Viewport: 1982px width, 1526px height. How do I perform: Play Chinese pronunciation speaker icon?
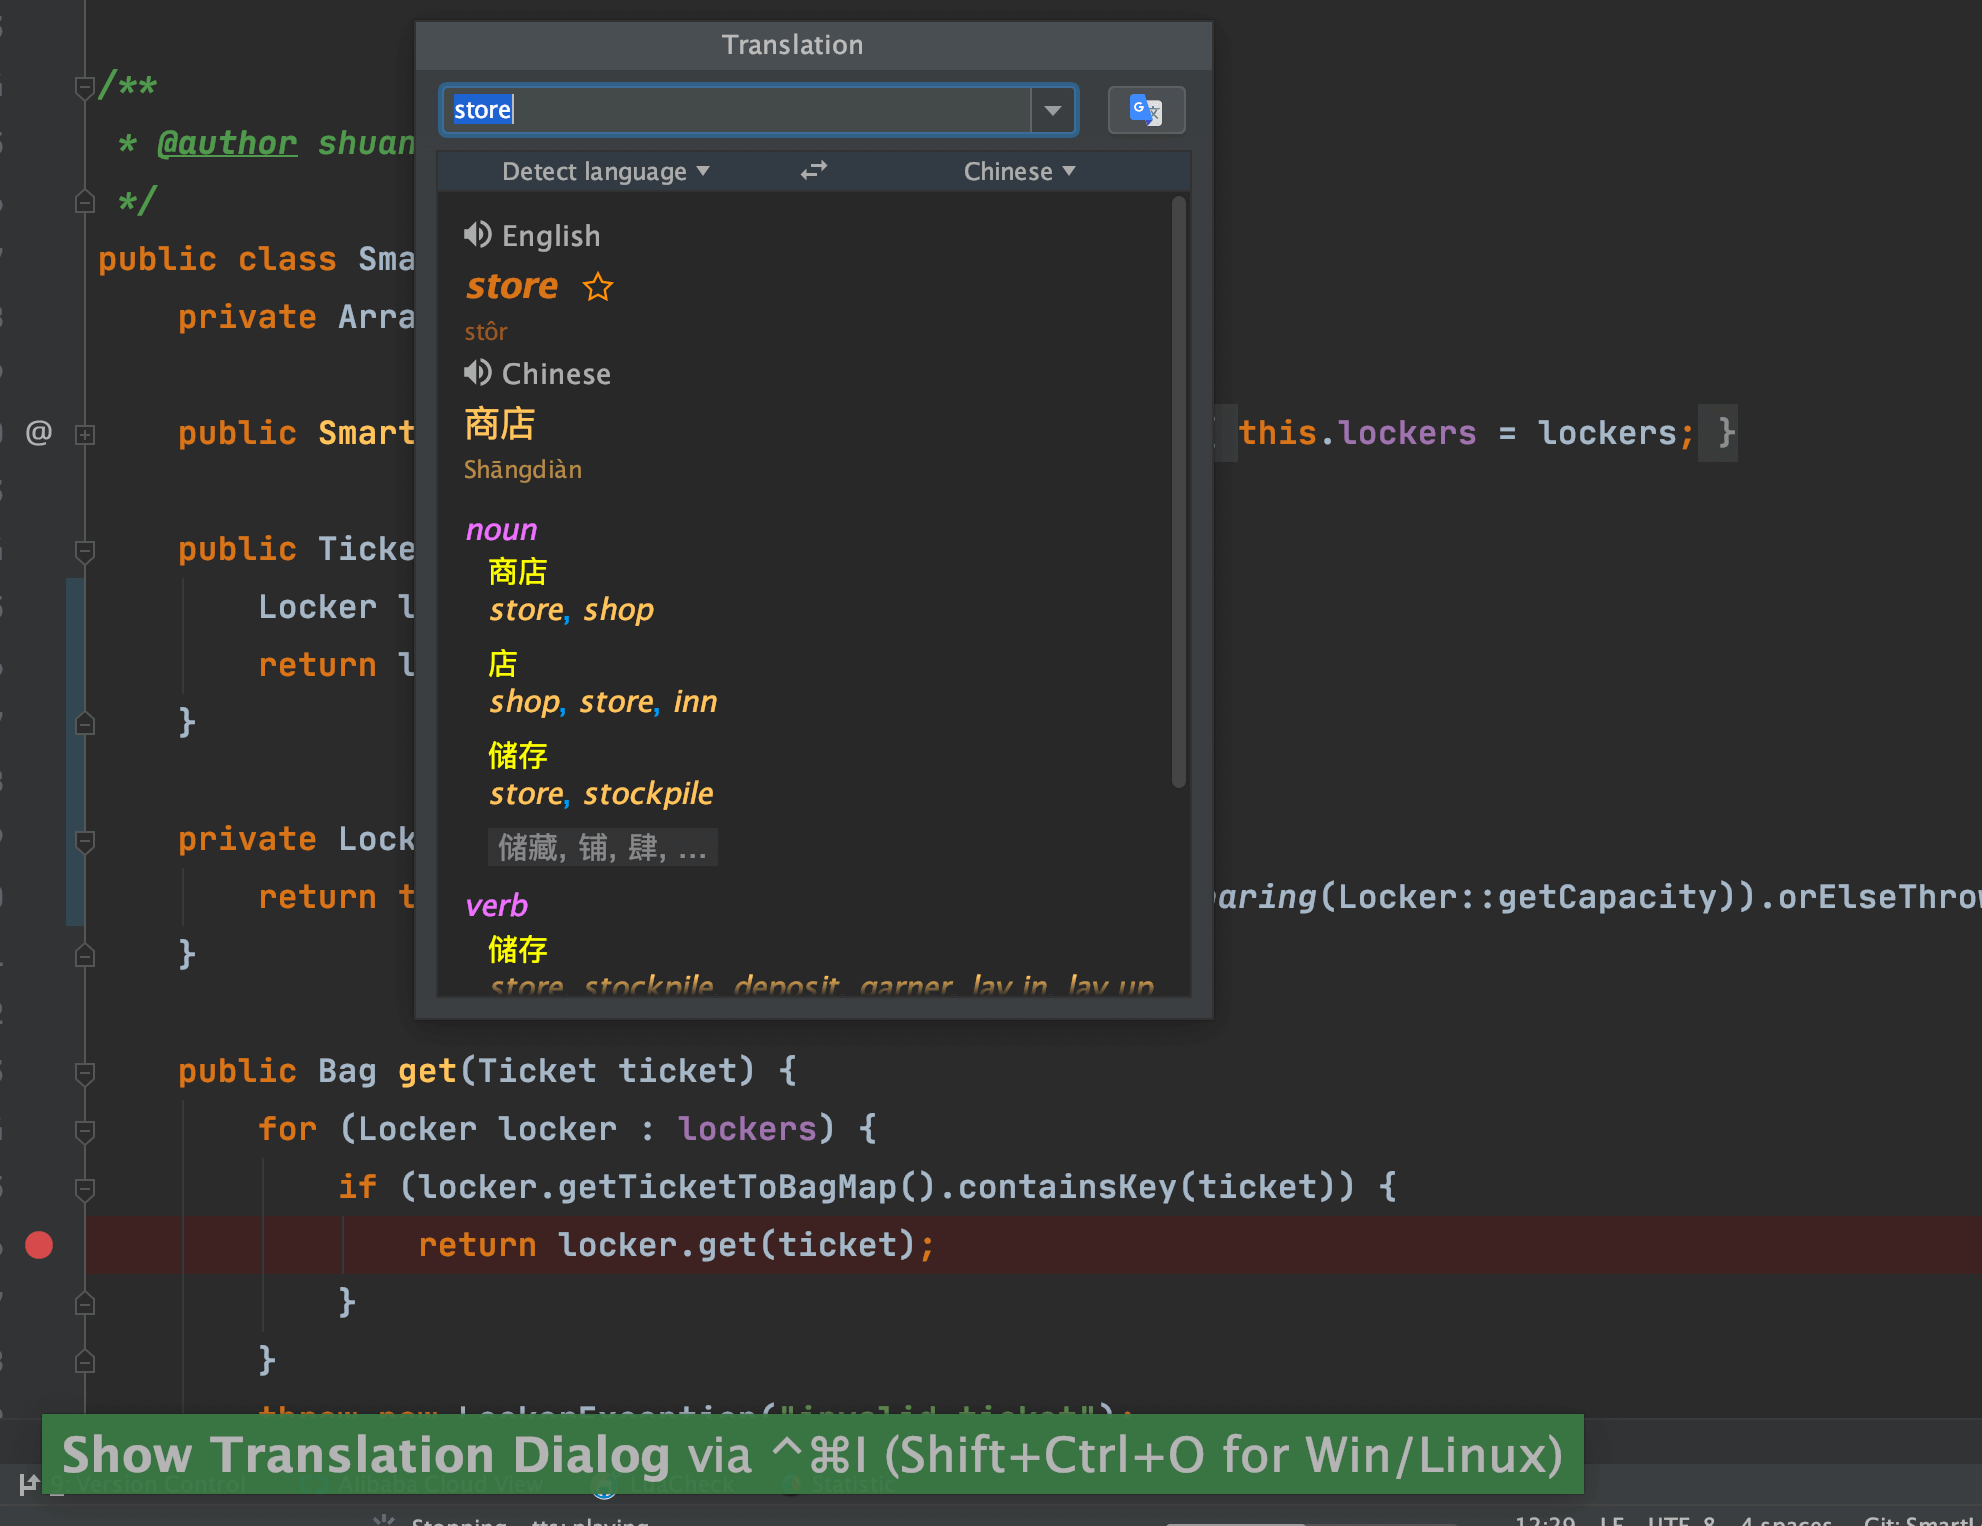[477, 373]
